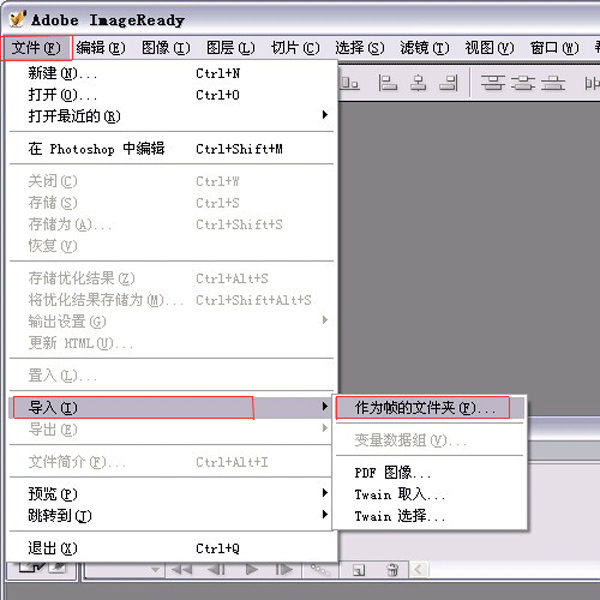Select 在 Photoshop 中编辑 menu entry
The image size is (600, 600).
96,149
